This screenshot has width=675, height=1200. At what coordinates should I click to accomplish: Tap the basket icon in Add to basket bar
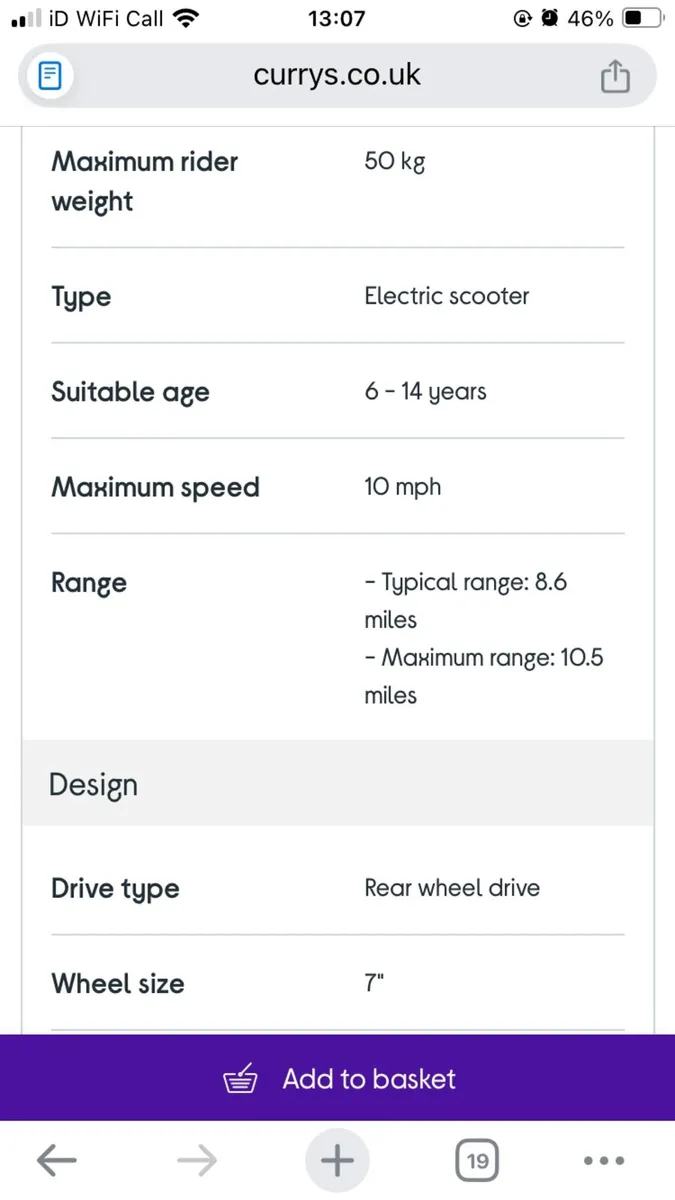(x=240, y=1078)
